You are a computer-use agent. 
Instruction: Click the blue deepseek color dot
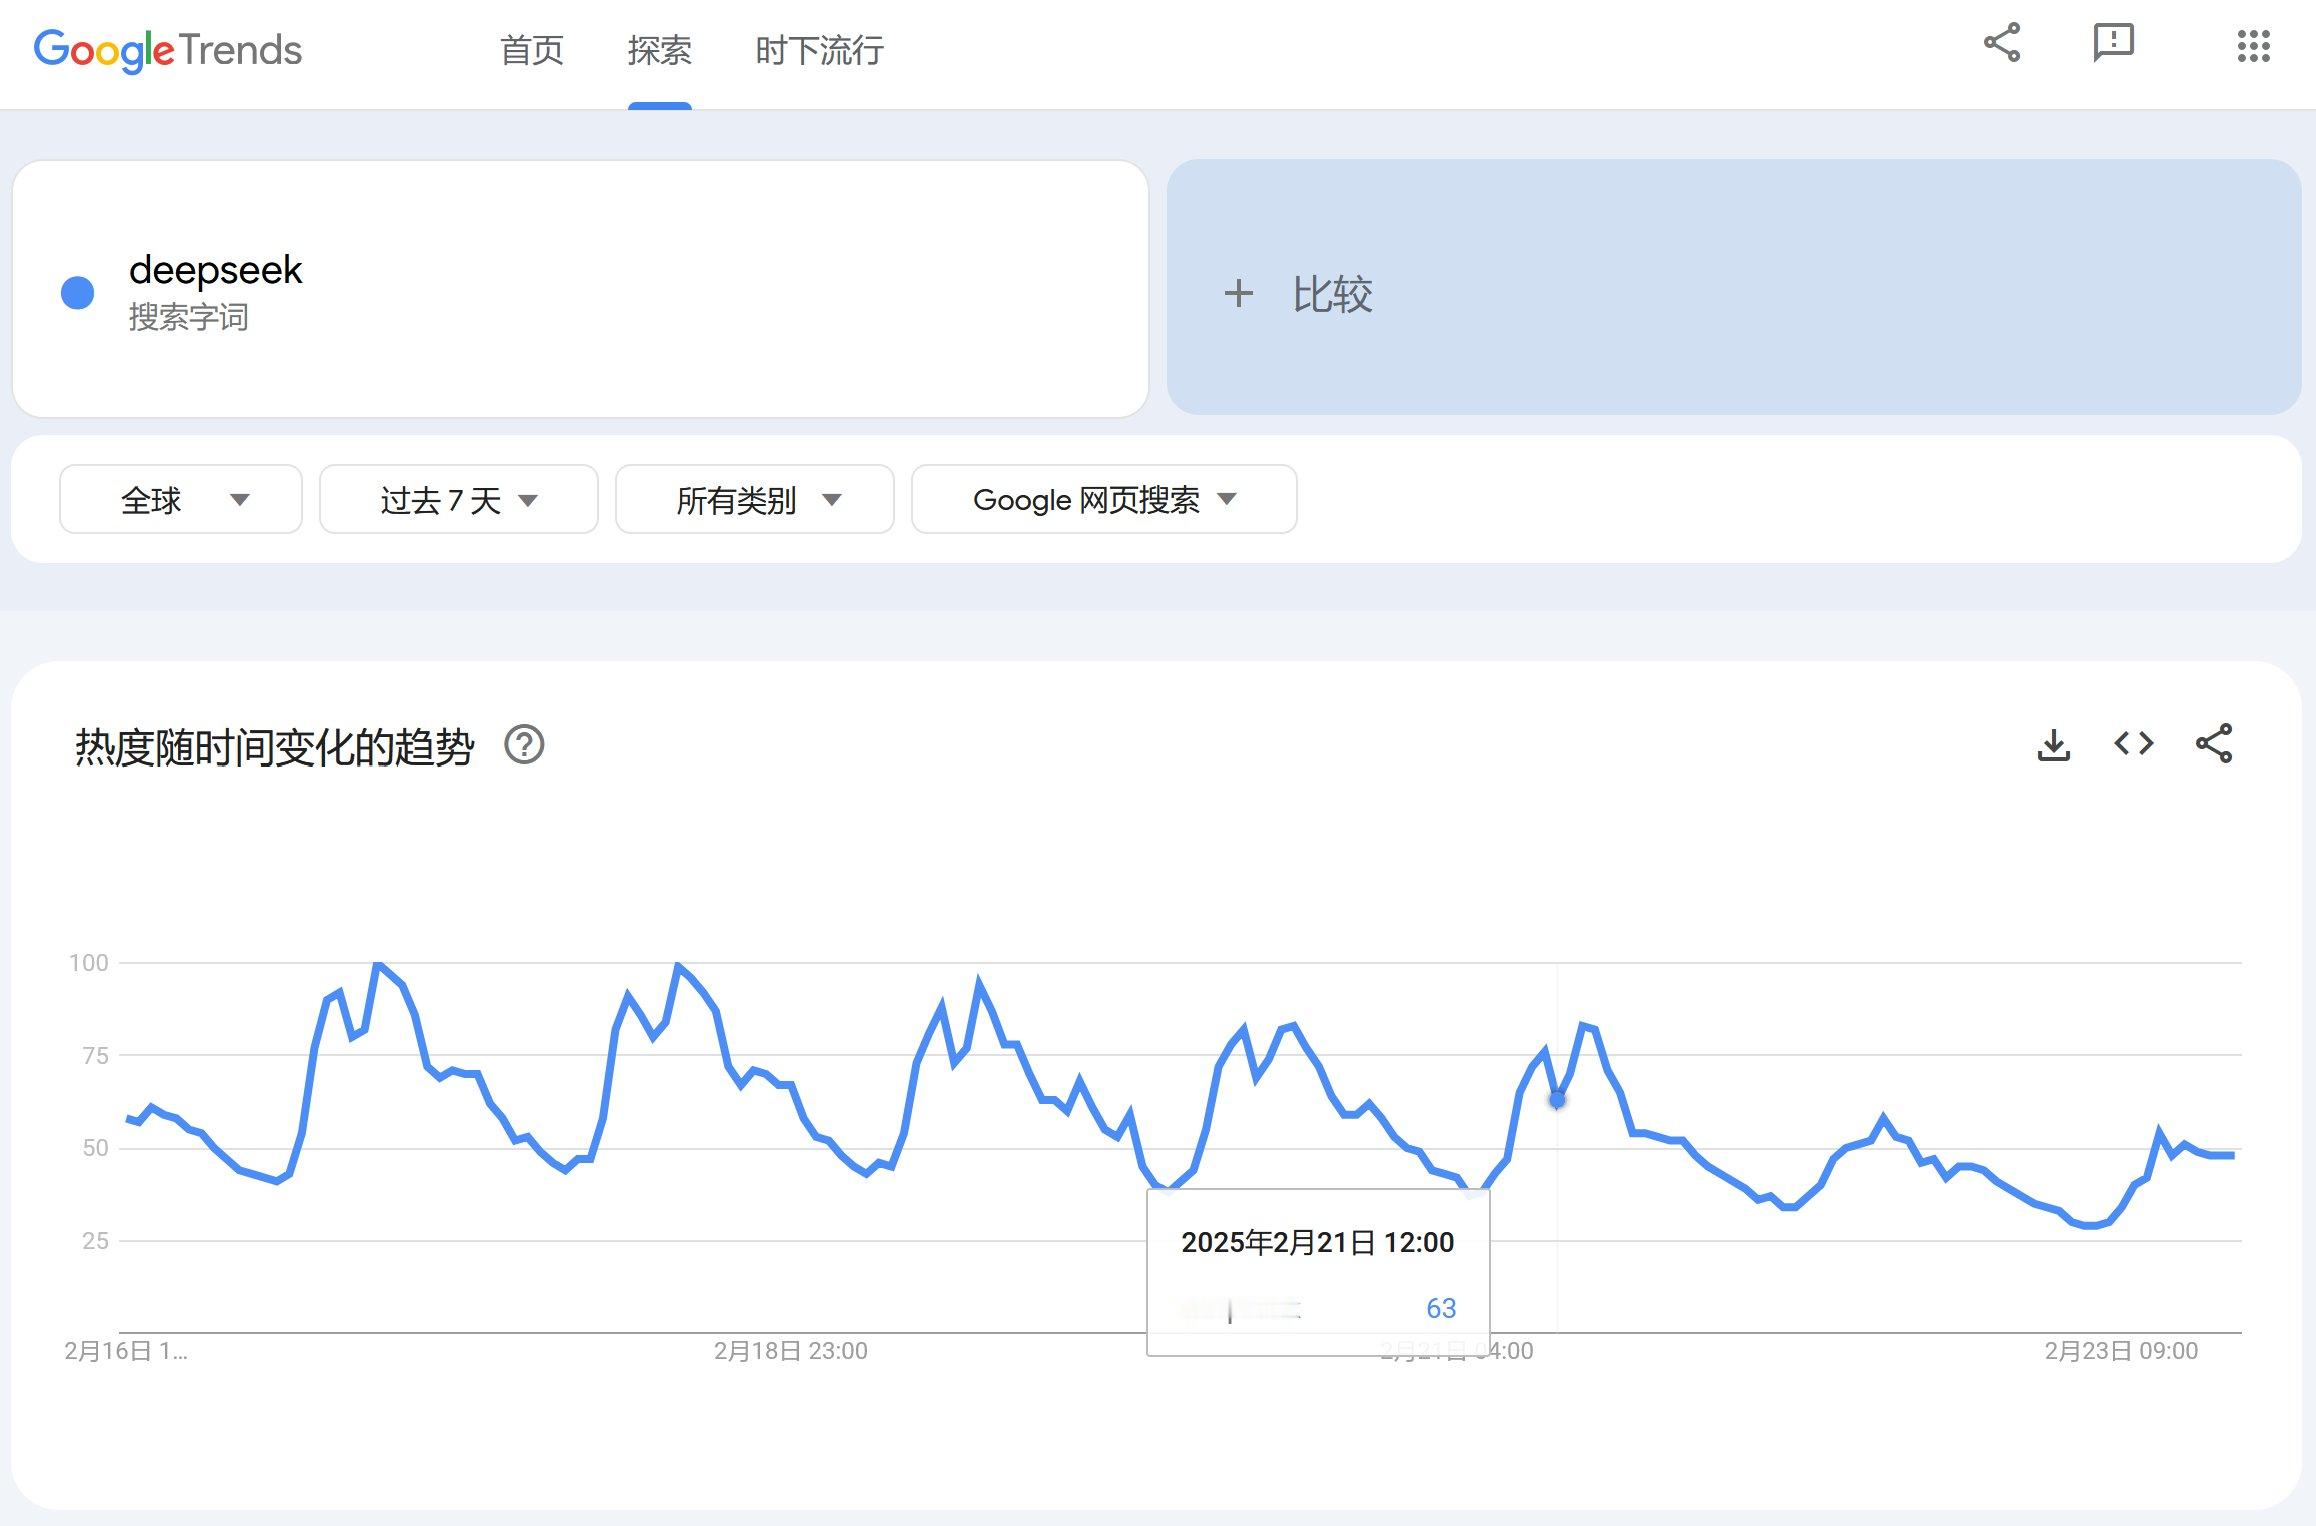[78, 293]
